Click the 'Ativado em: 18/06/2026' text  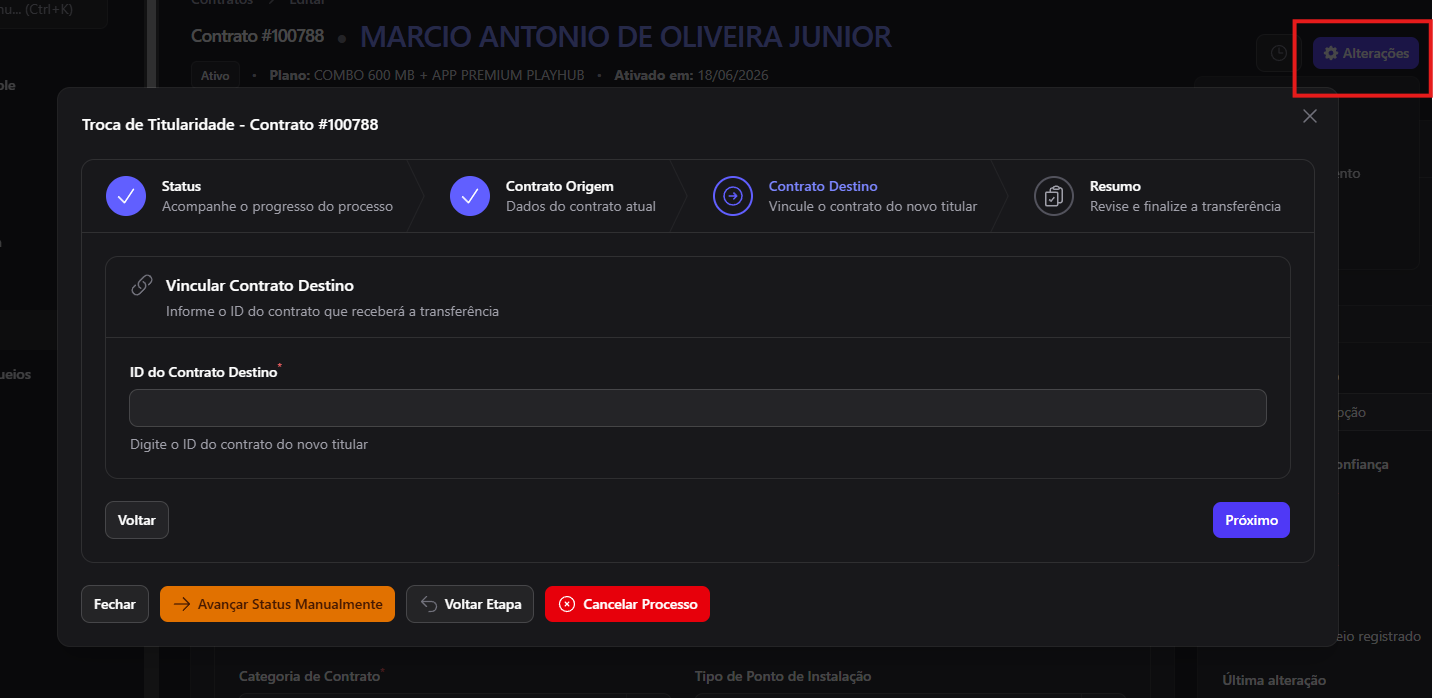691,75
